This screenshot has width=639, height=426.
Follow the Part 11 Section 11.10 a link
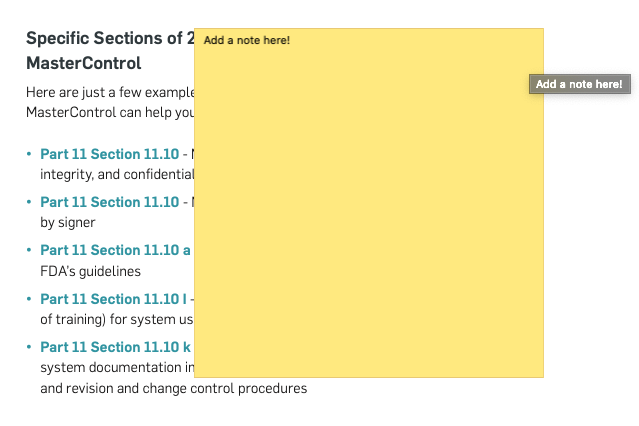[115, 250]
